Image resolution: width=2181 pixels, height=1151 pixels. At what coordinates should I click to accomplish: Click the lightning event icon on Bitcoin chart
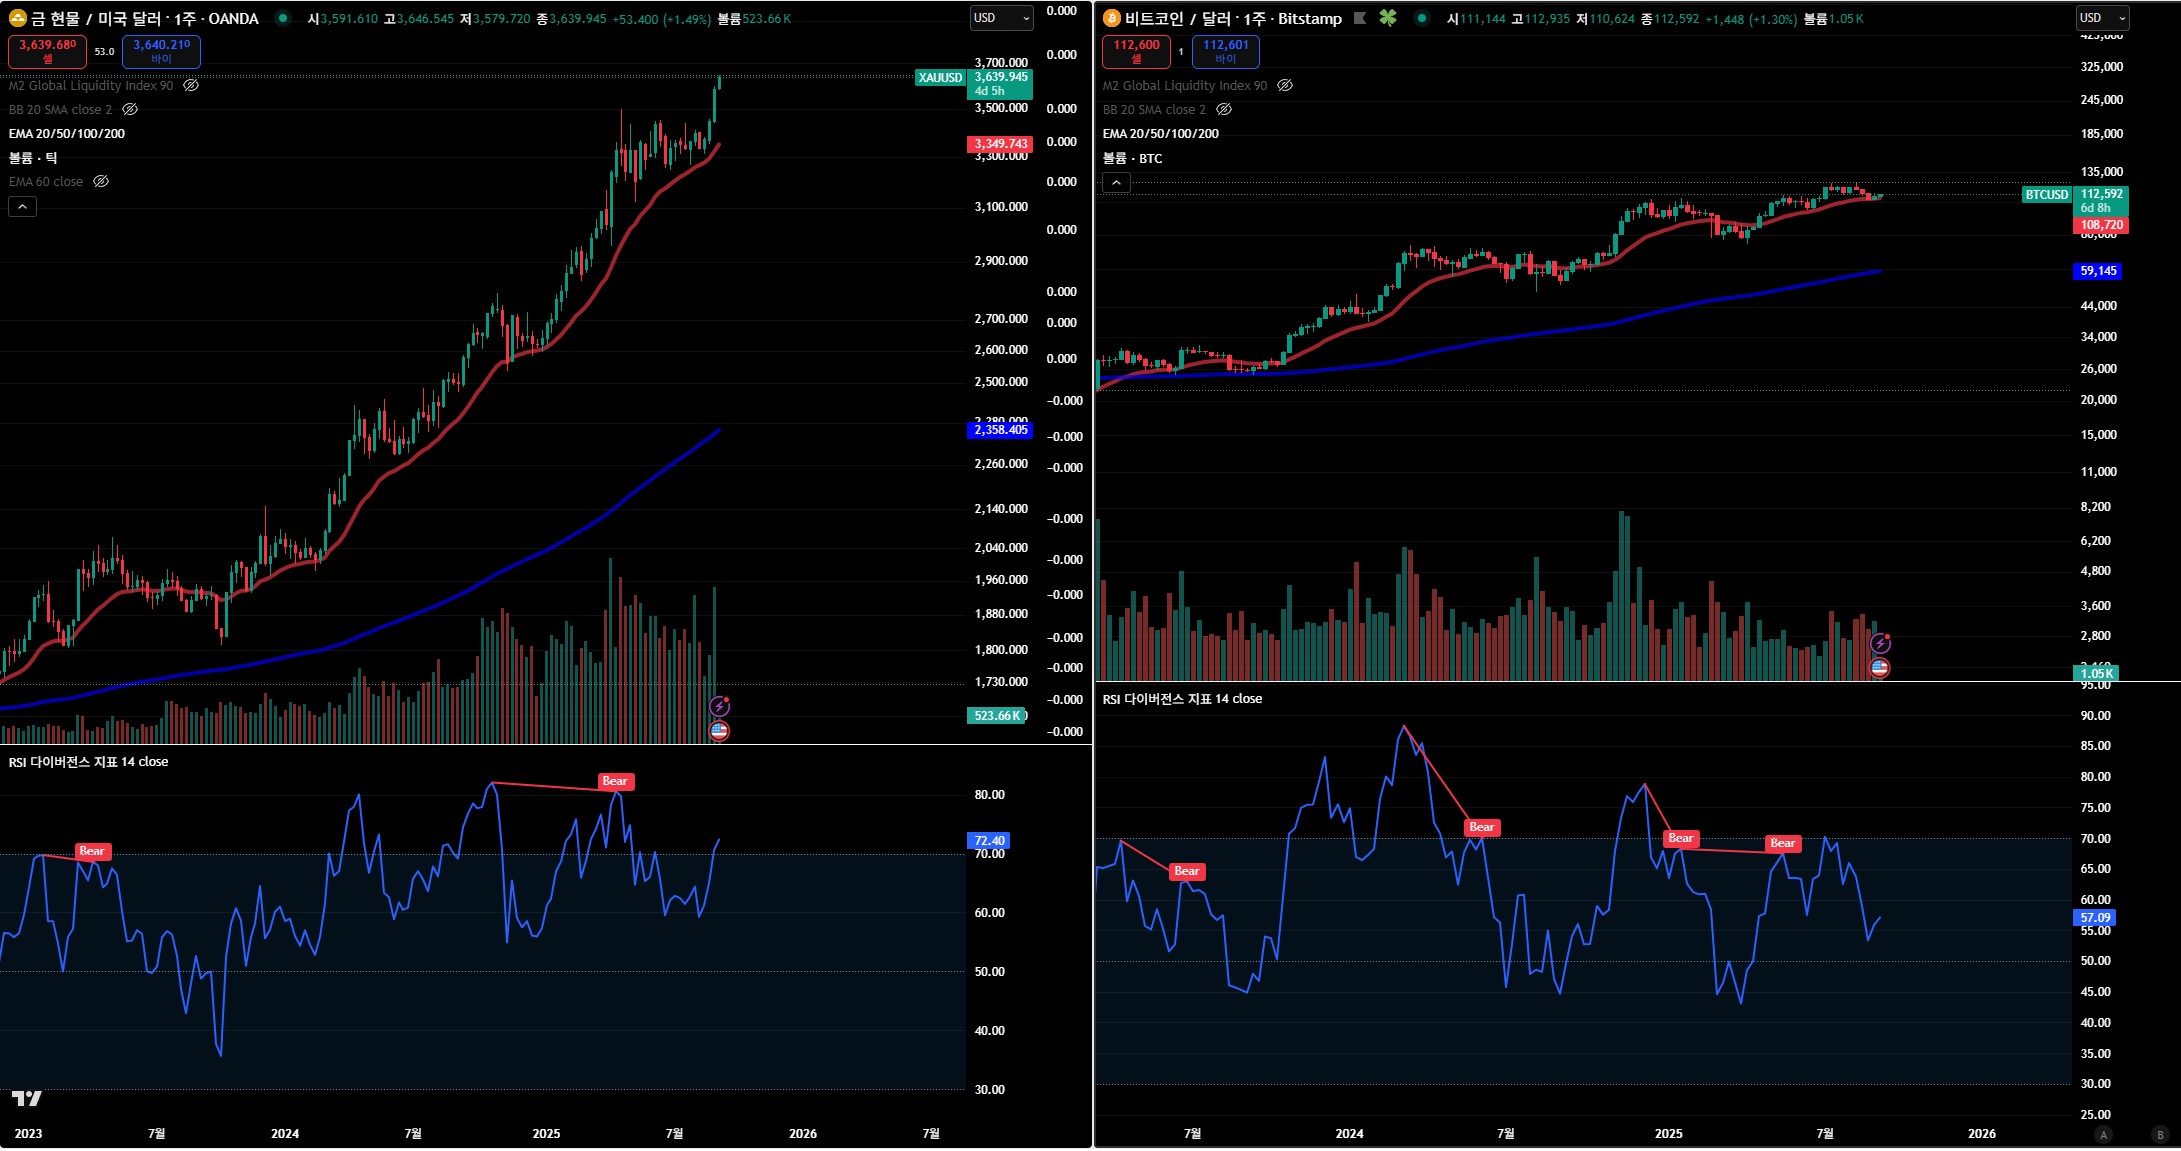tap(1880, 643)
